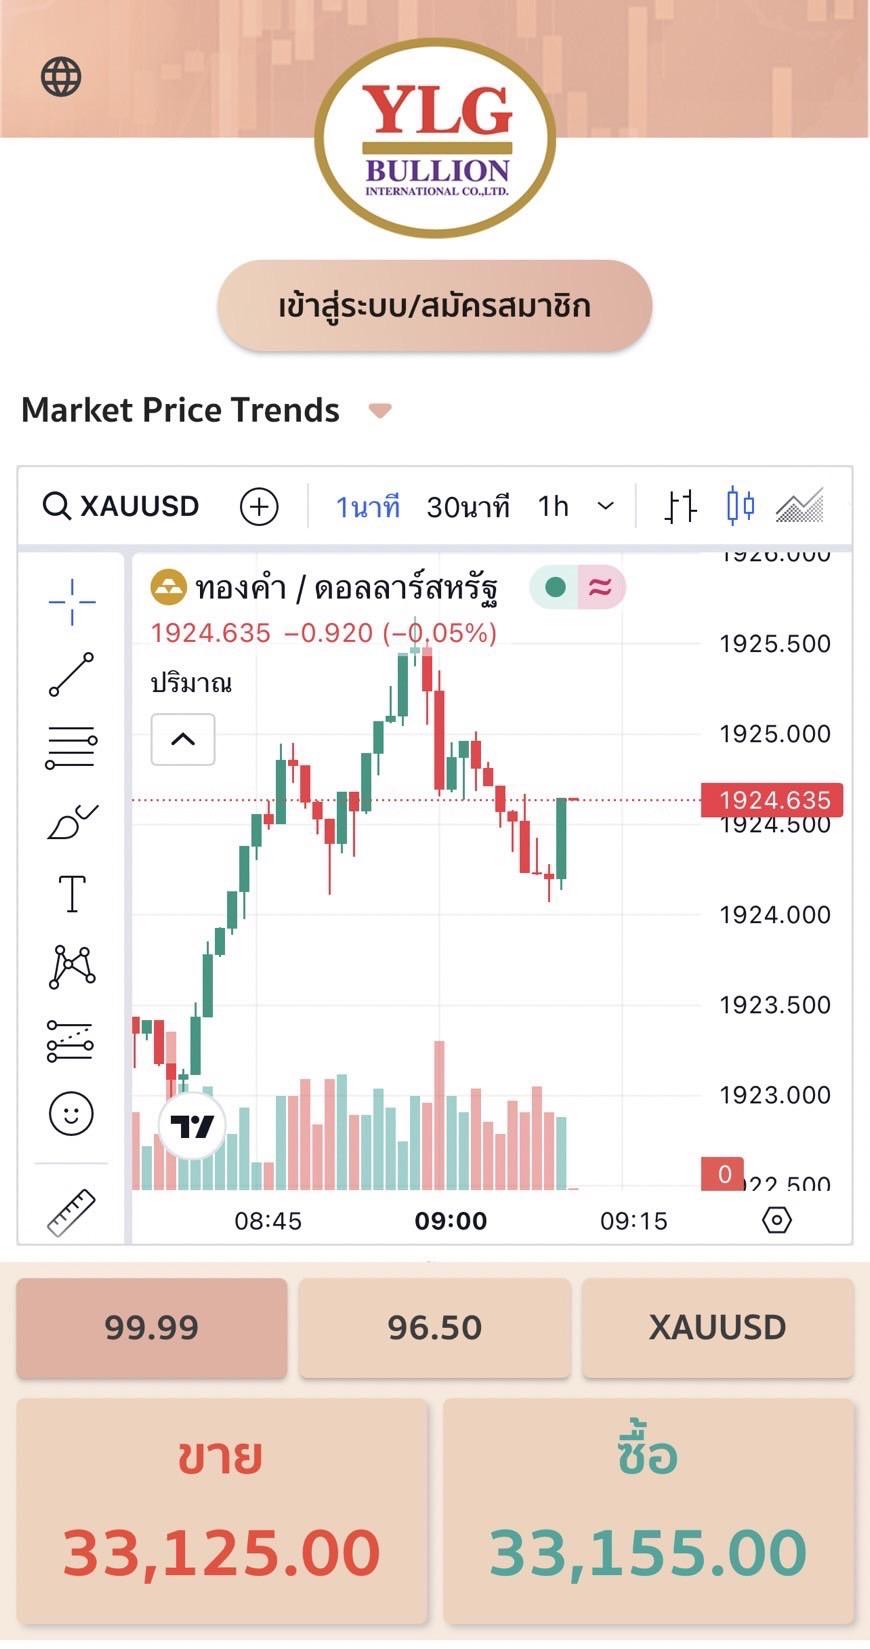The image size is (870, 1649).
Task: Open the timeframe interval dropdown arrow
Action: point(605,506)
